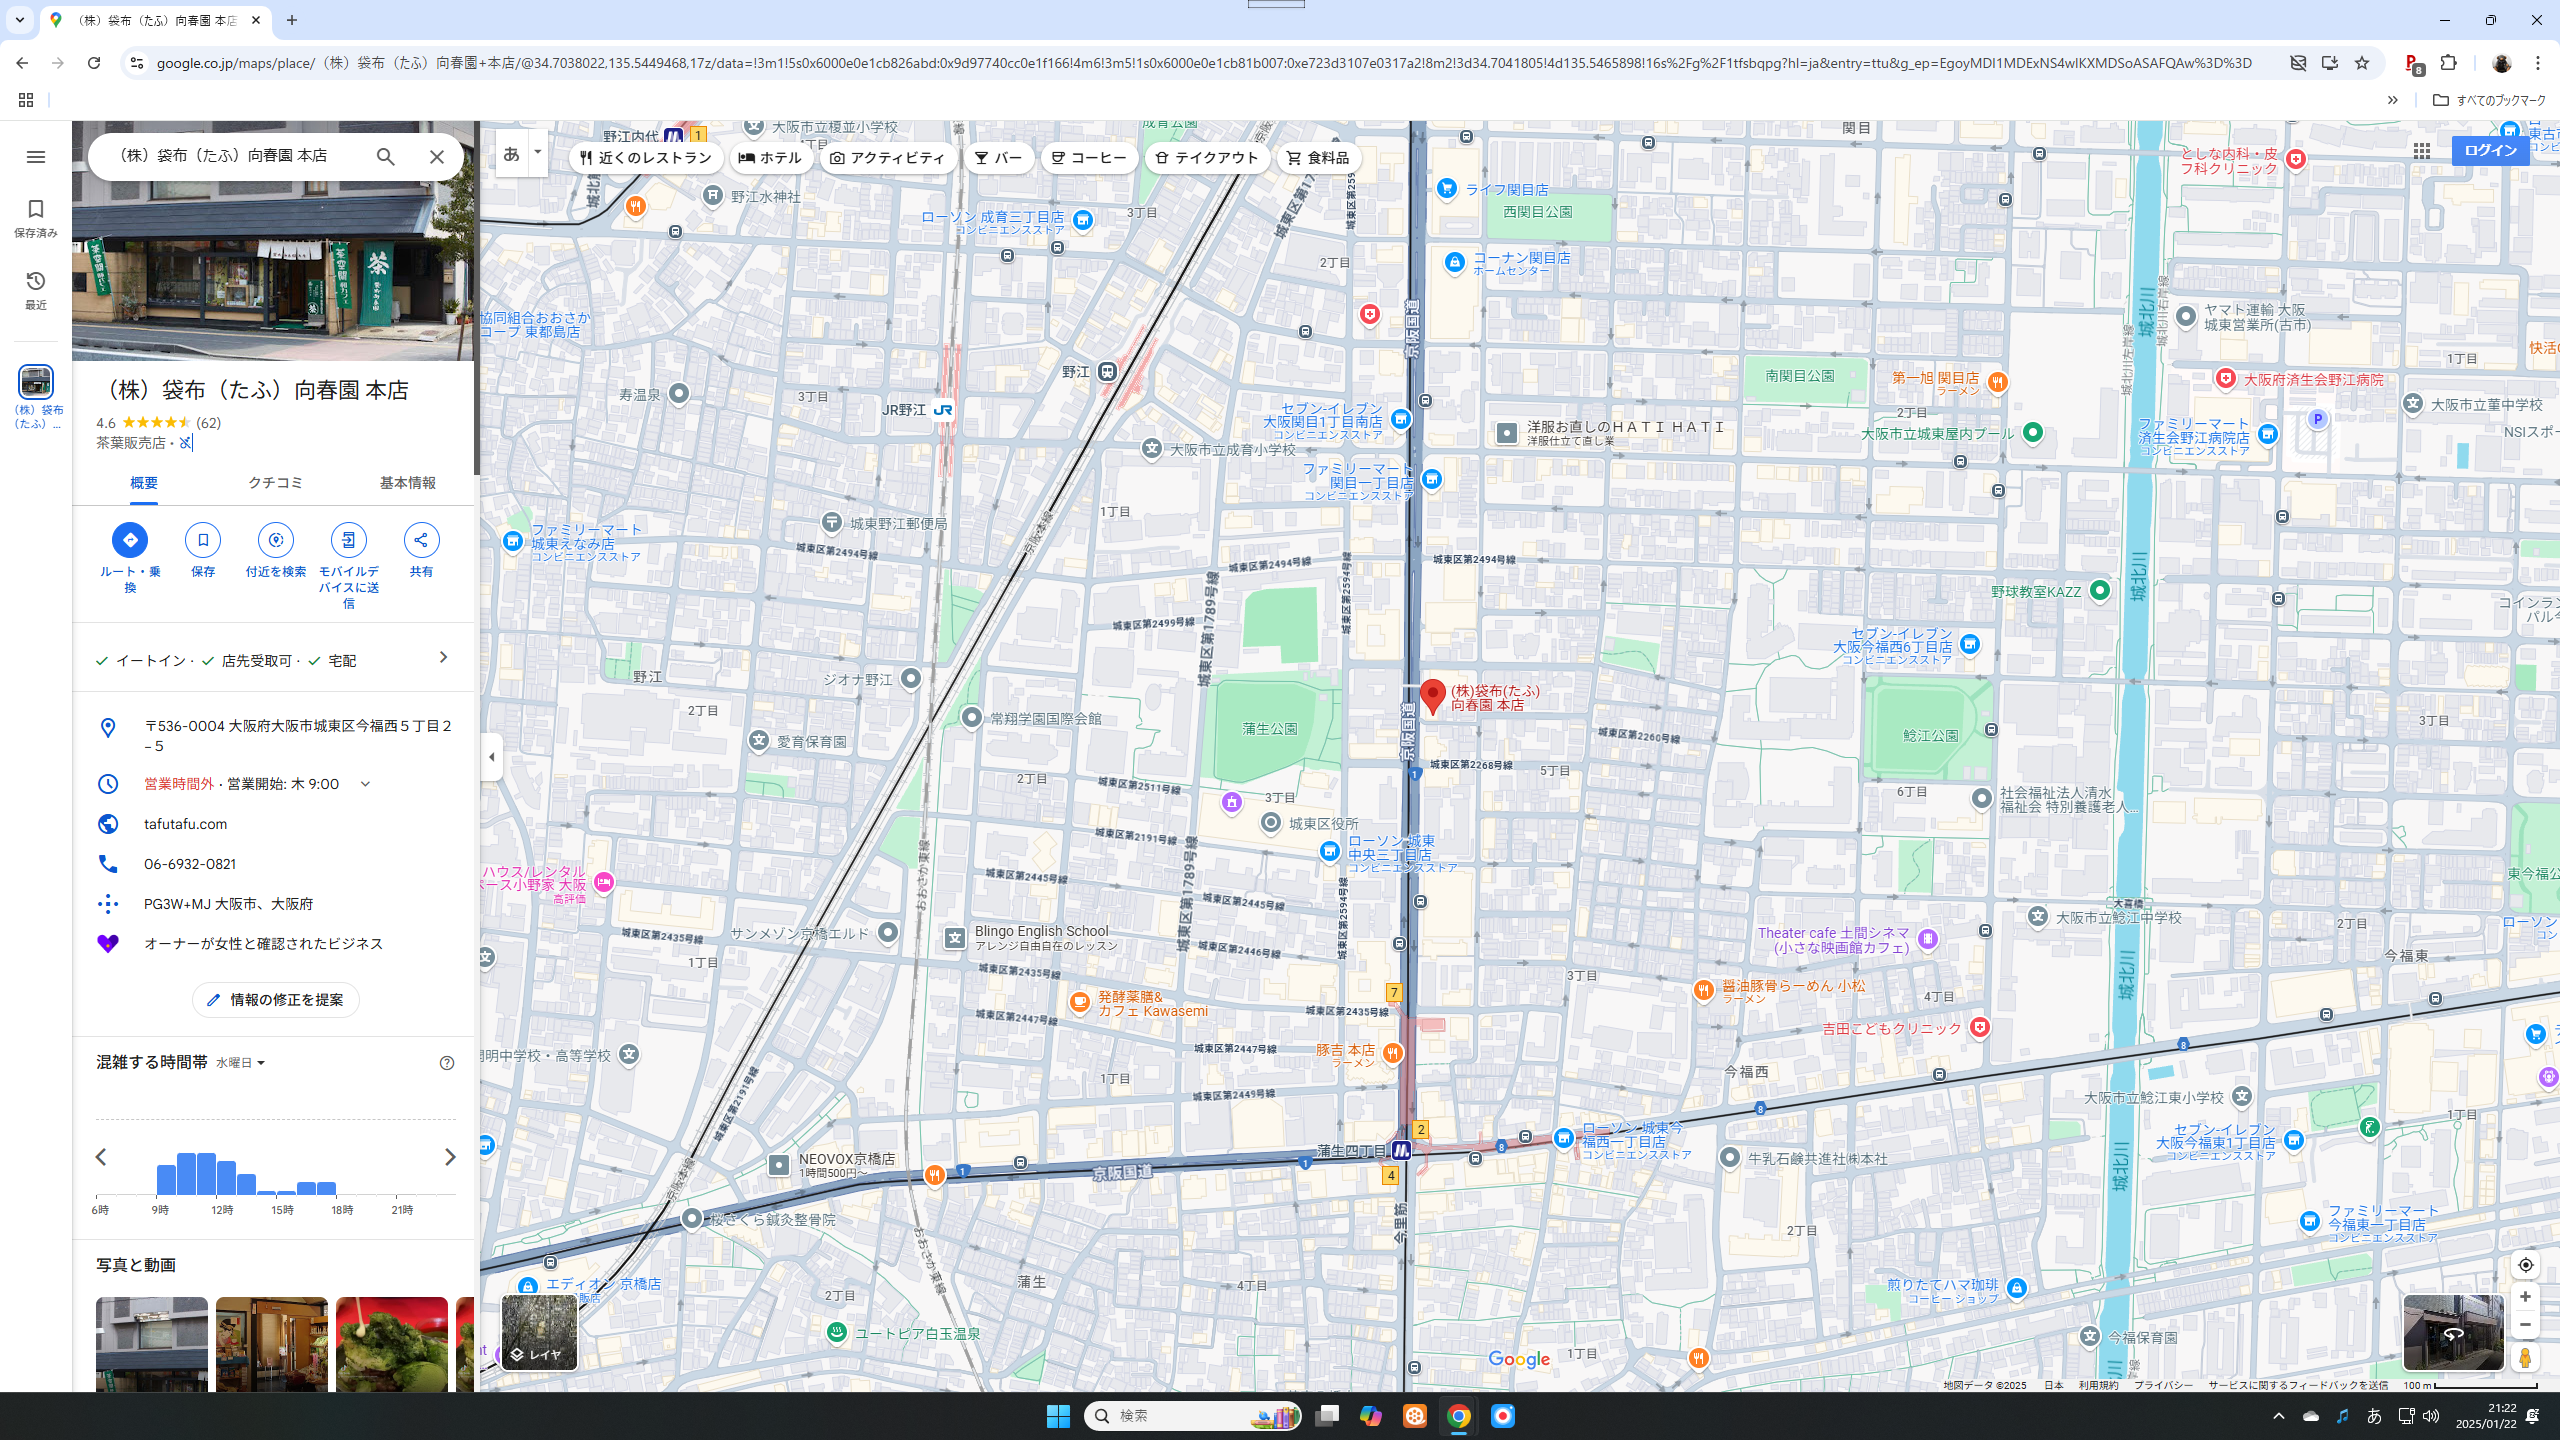The image size is (2560, 1440).
Task: Collapse the side panel arrow
Action: click(491, 757)
